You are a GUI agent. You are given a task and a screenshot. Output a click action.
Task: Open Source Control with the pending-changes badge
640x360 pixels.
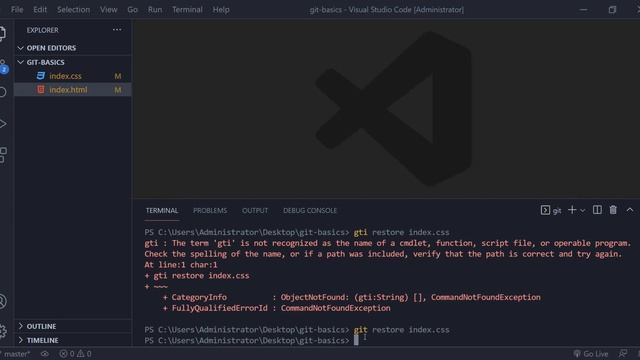coord(3,66)
